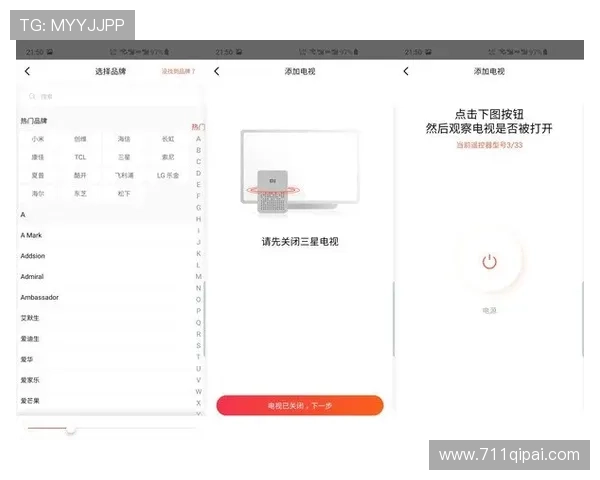Select hot brand 小米

(38, 139)
